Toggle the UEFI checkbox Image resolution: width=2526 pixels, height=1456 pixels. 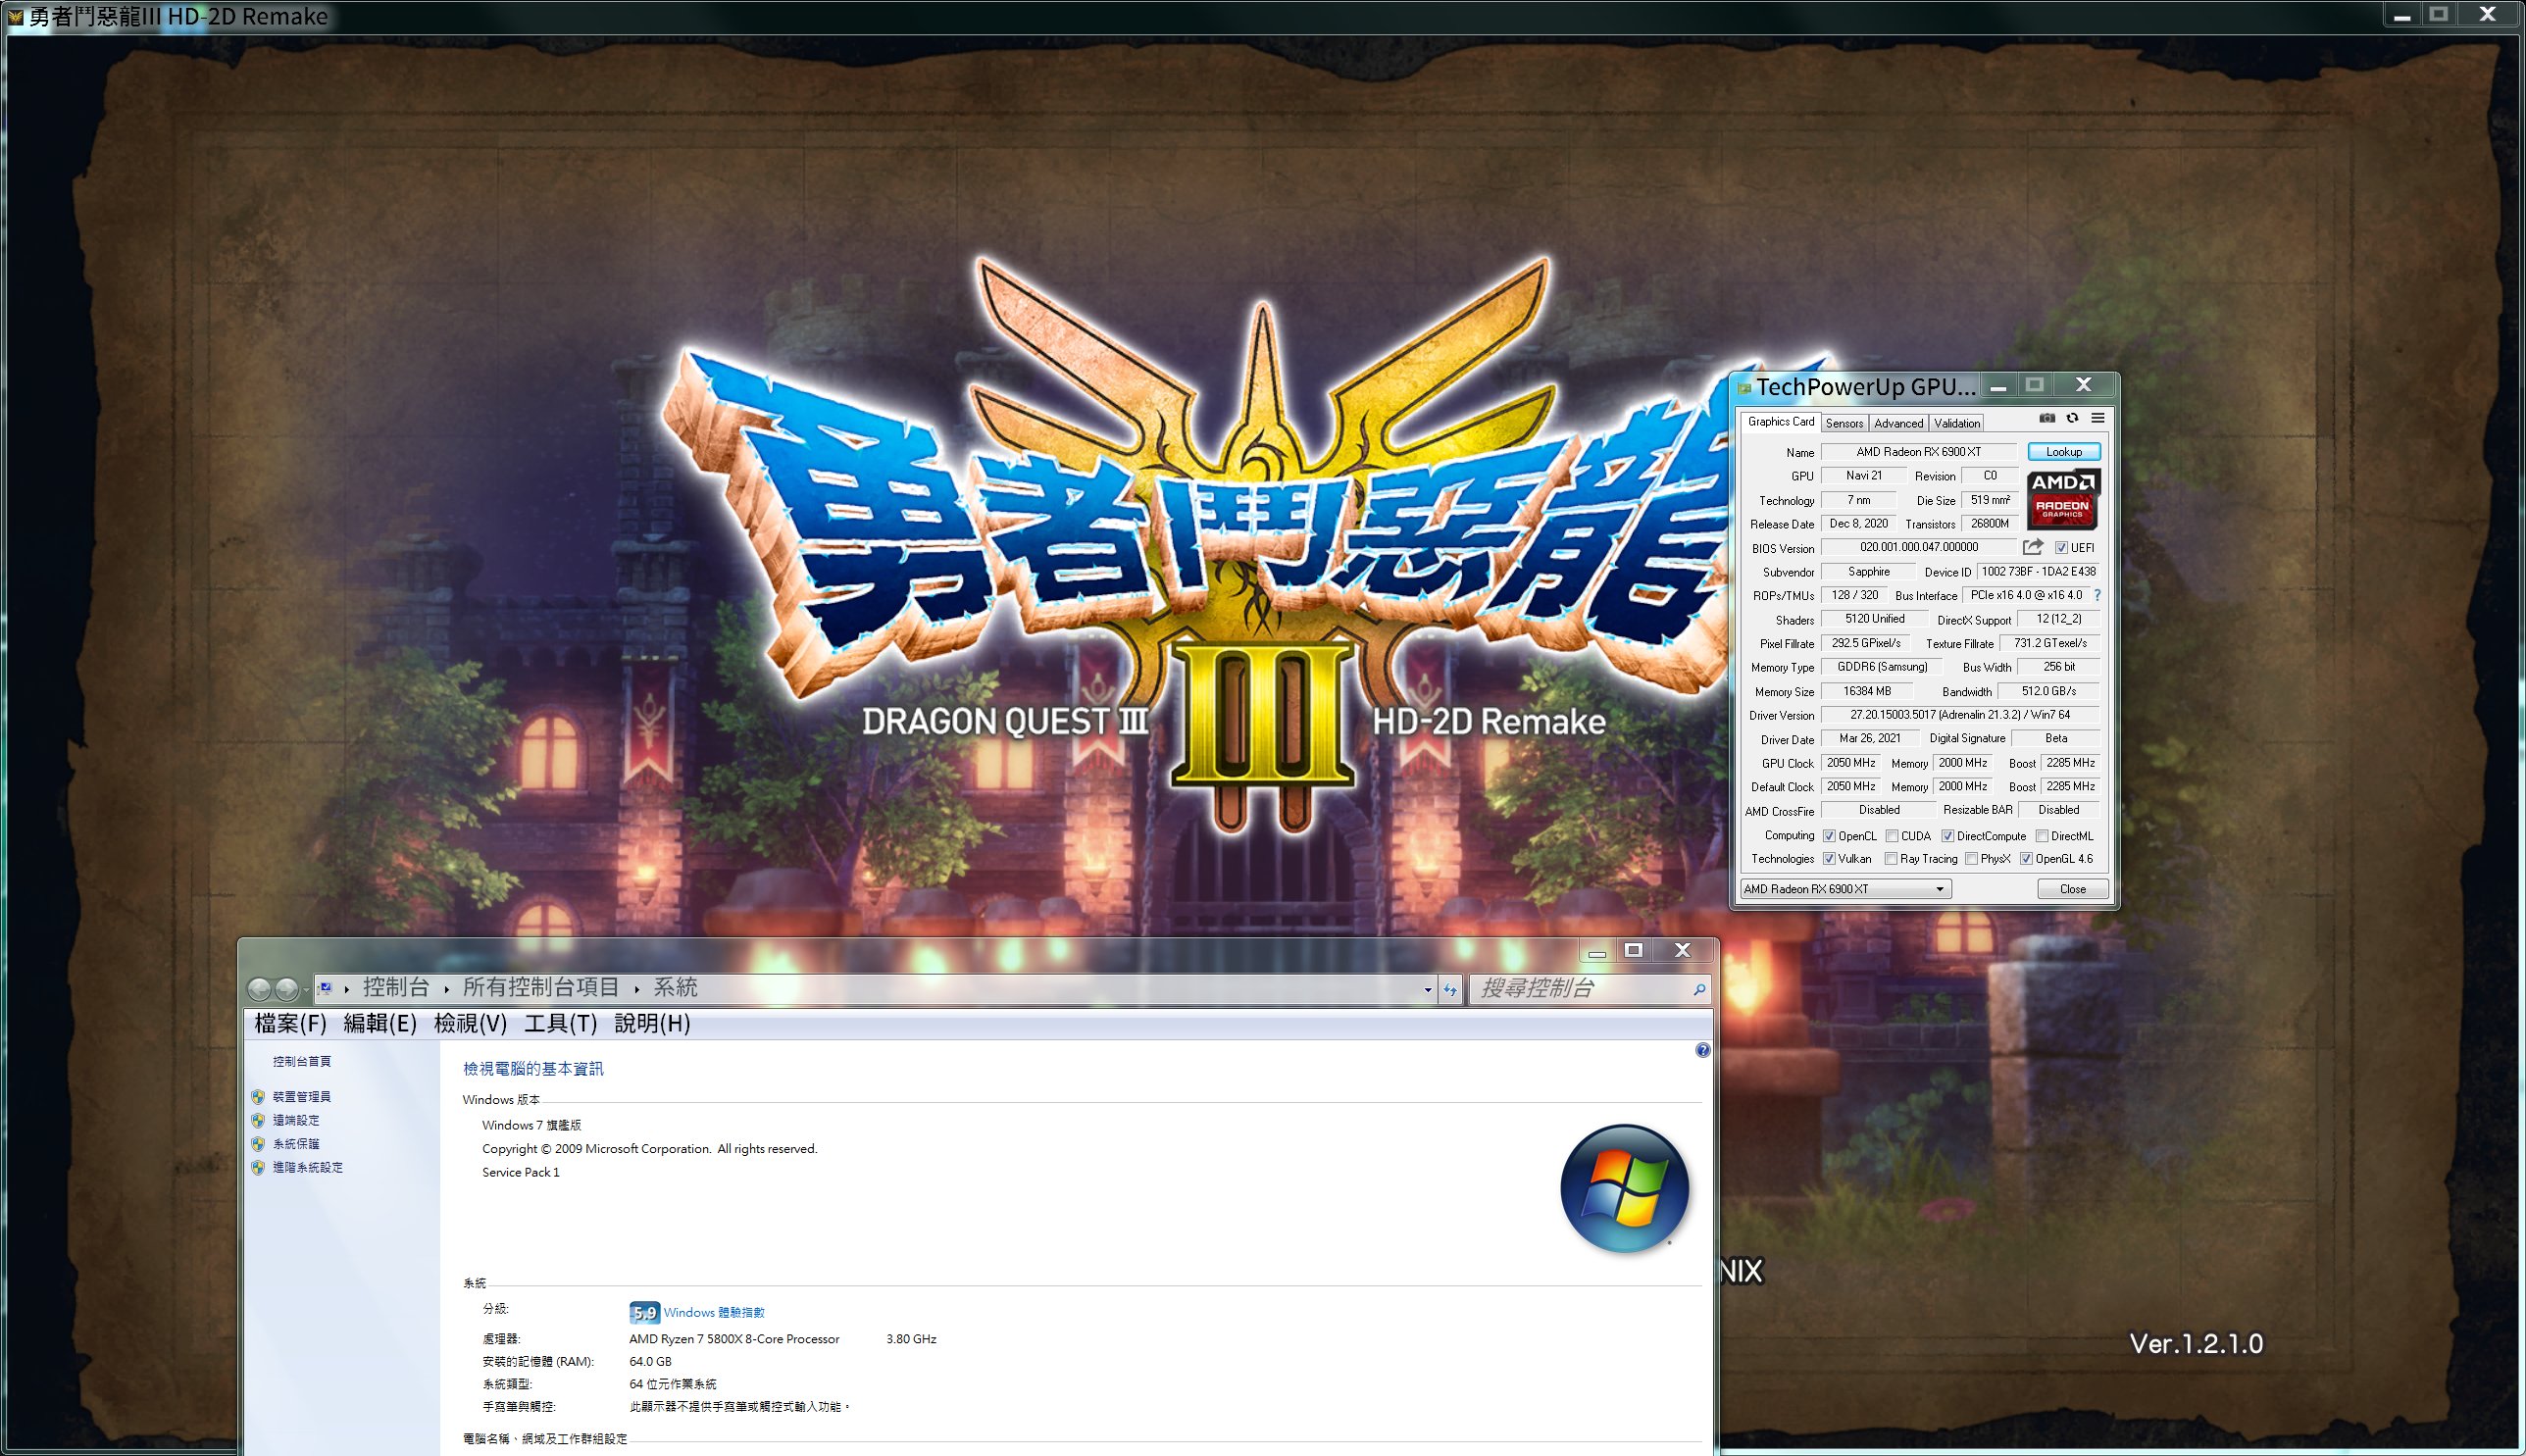(2061, 548)
